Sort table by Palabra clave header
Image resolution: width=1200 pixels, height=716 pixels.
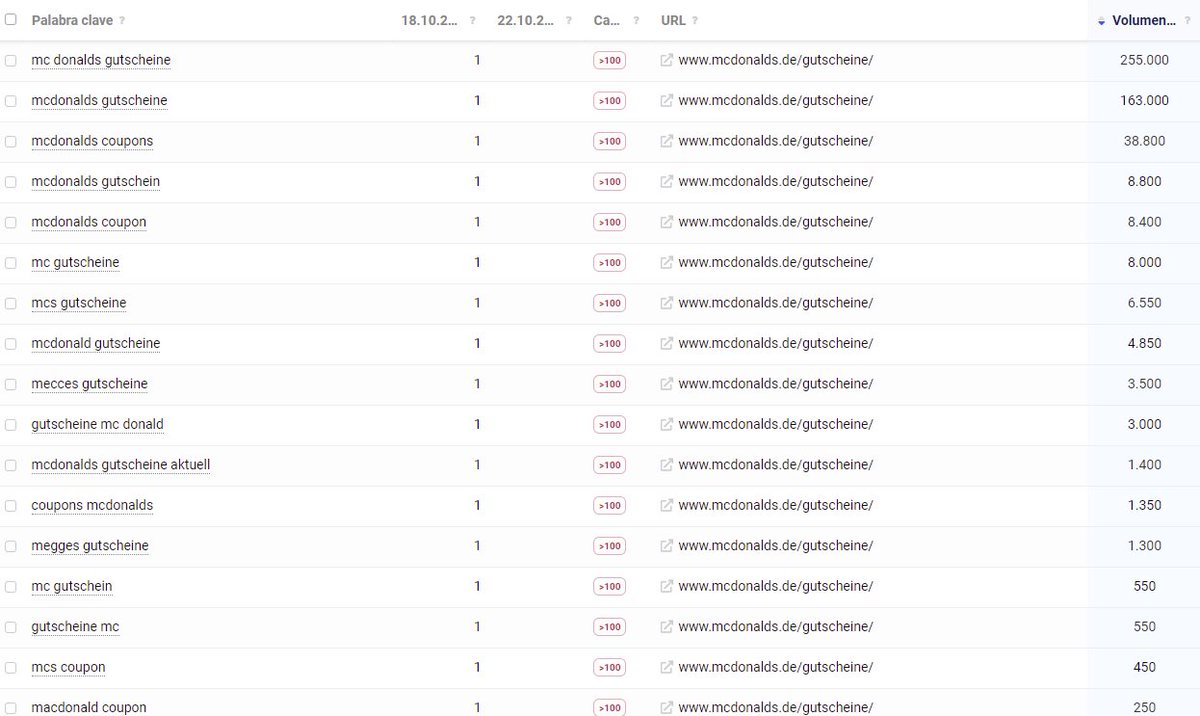(x=72, y=20)
